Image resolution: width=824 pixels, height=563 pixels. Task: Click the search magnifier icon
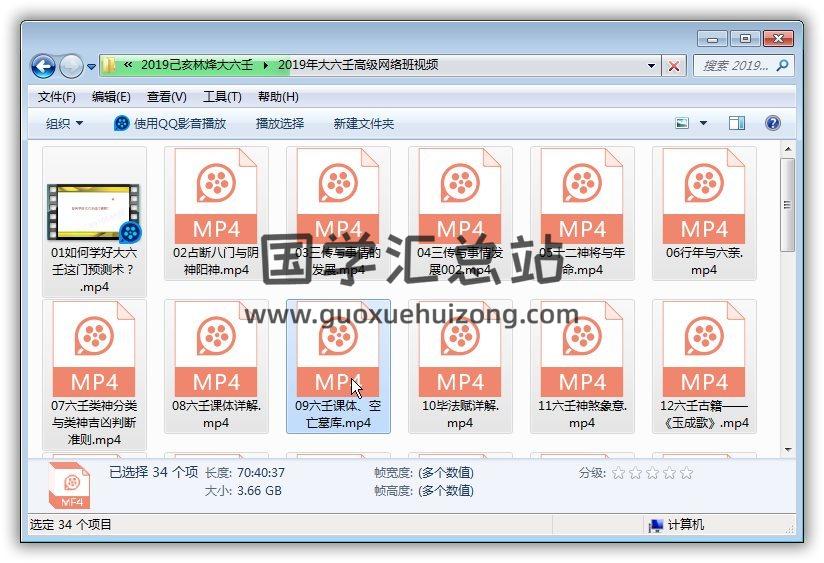coord(782,66)
